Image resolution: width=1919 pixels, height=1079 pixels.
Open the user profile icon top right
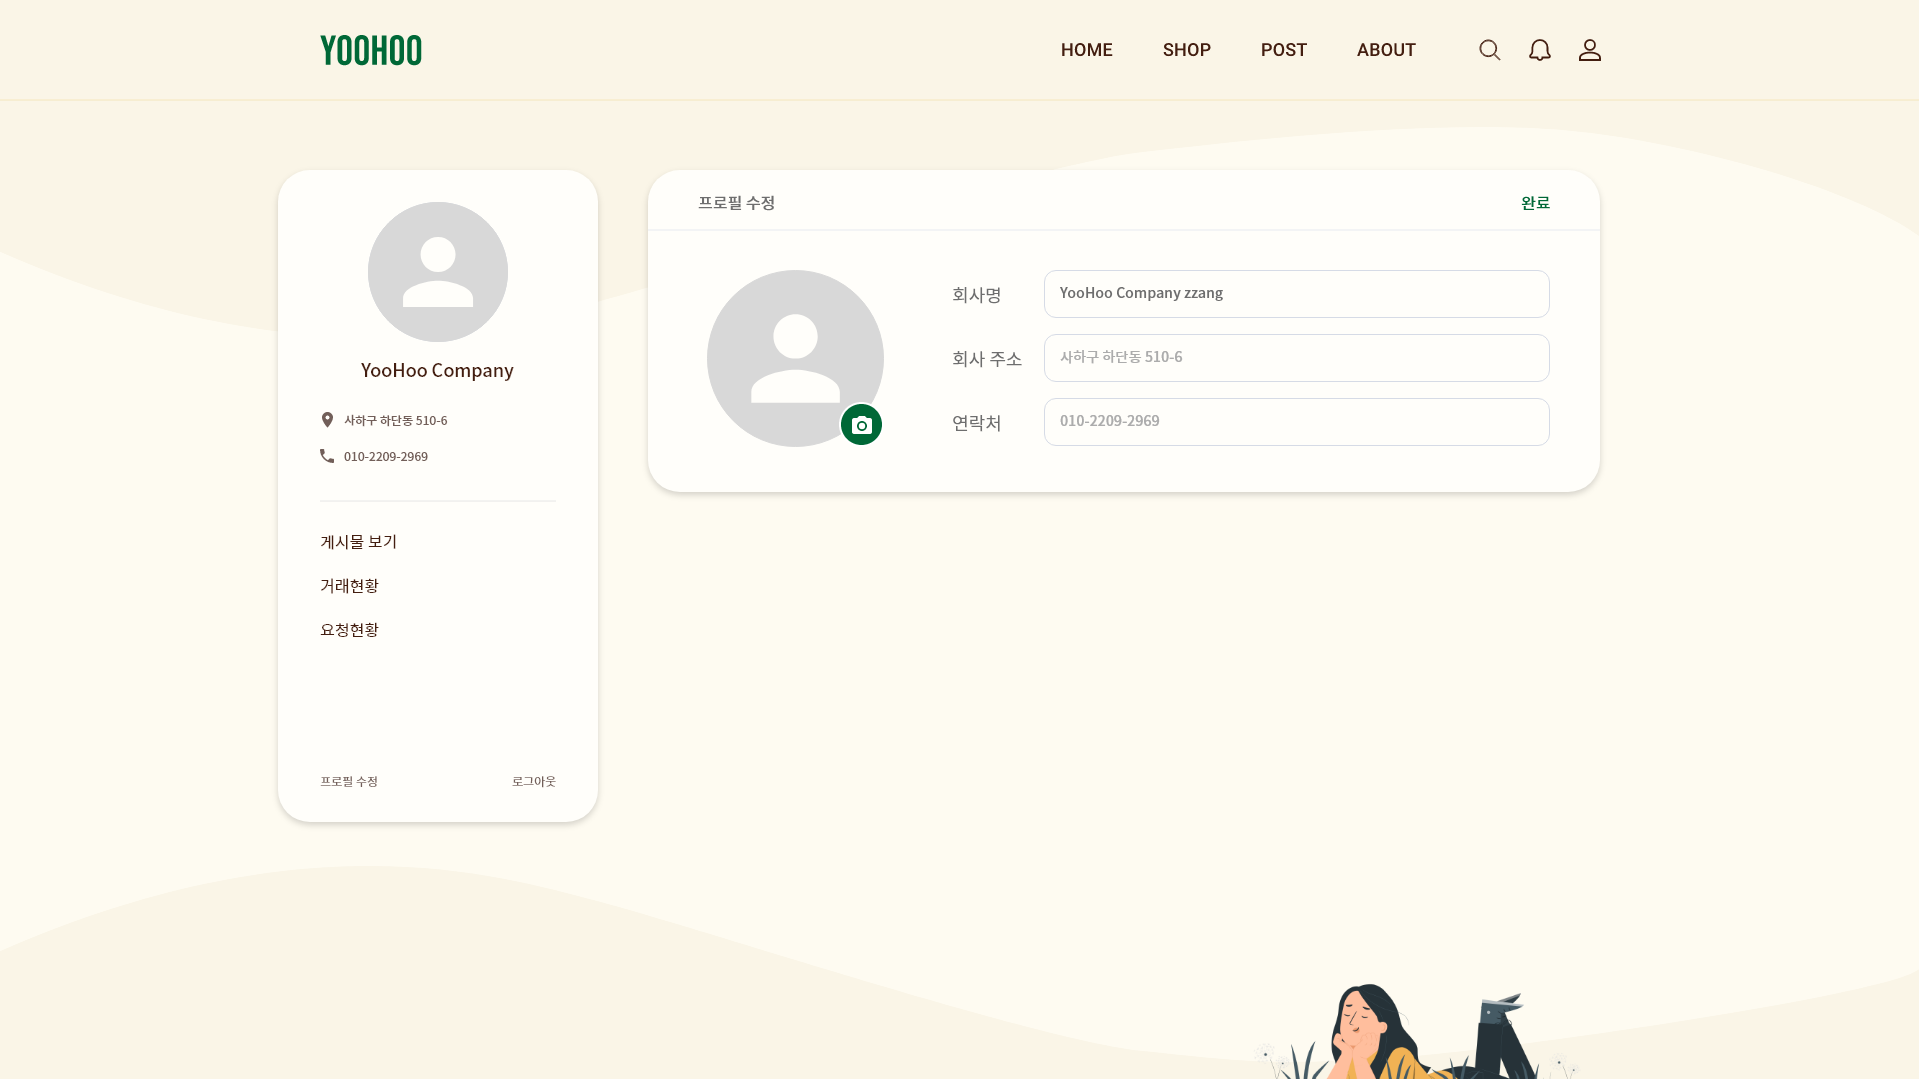pos(1589,49)
